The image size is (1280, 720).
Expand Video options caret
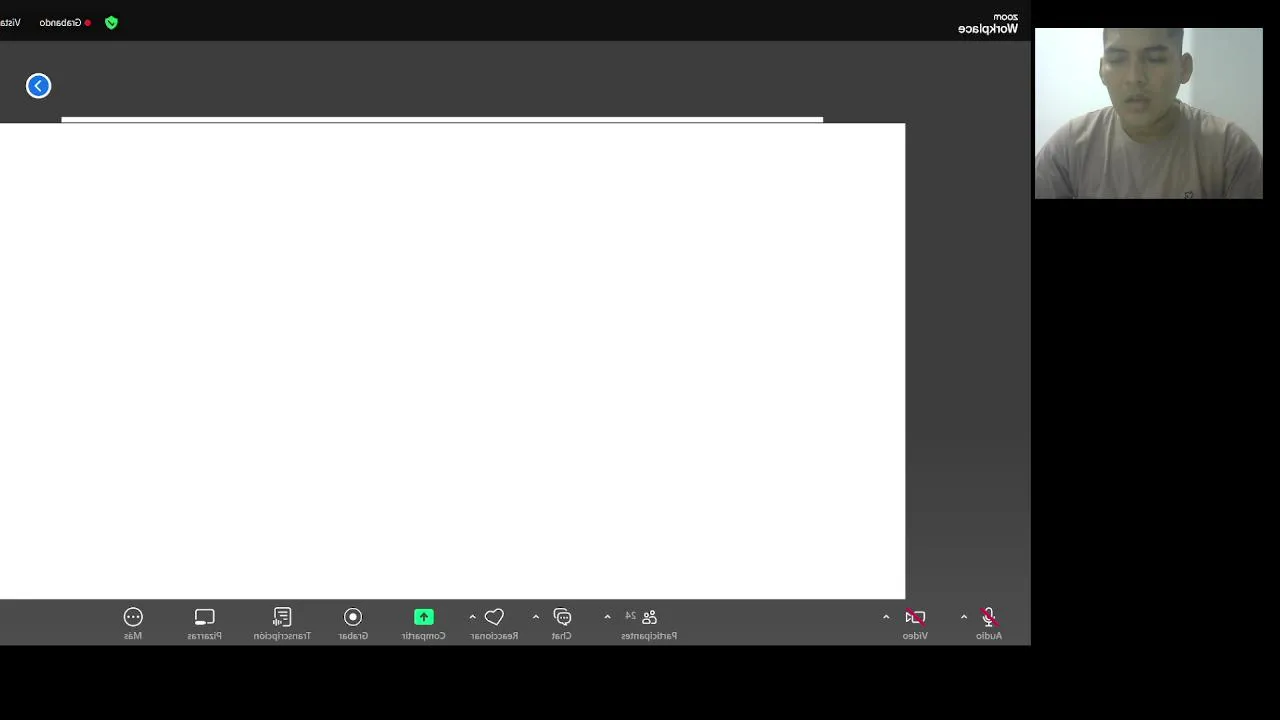tap(886, 617)
